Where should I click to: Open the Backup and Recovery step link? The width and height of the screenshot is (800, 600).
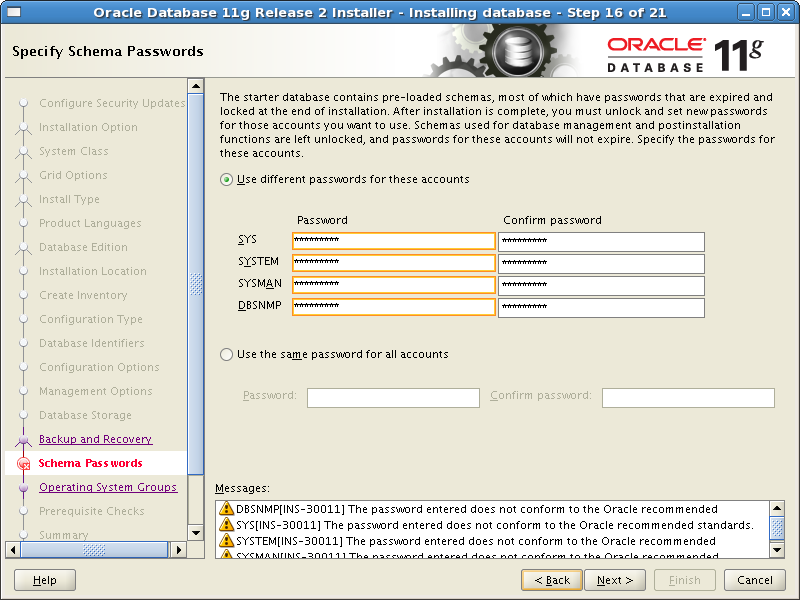(x=95, y=439)
